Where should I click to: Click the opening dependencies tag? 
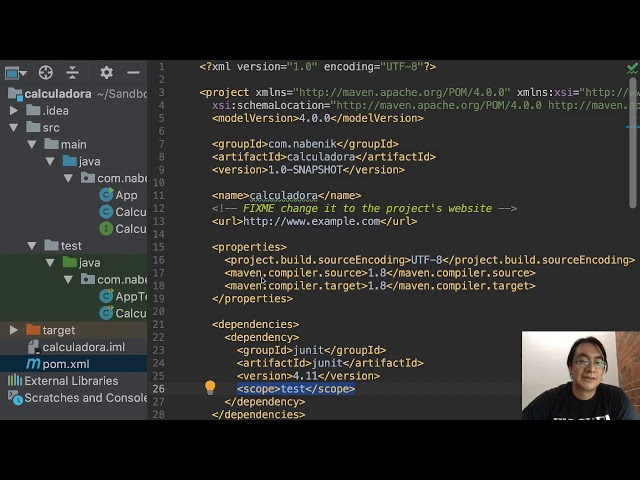tap(256, 324)
